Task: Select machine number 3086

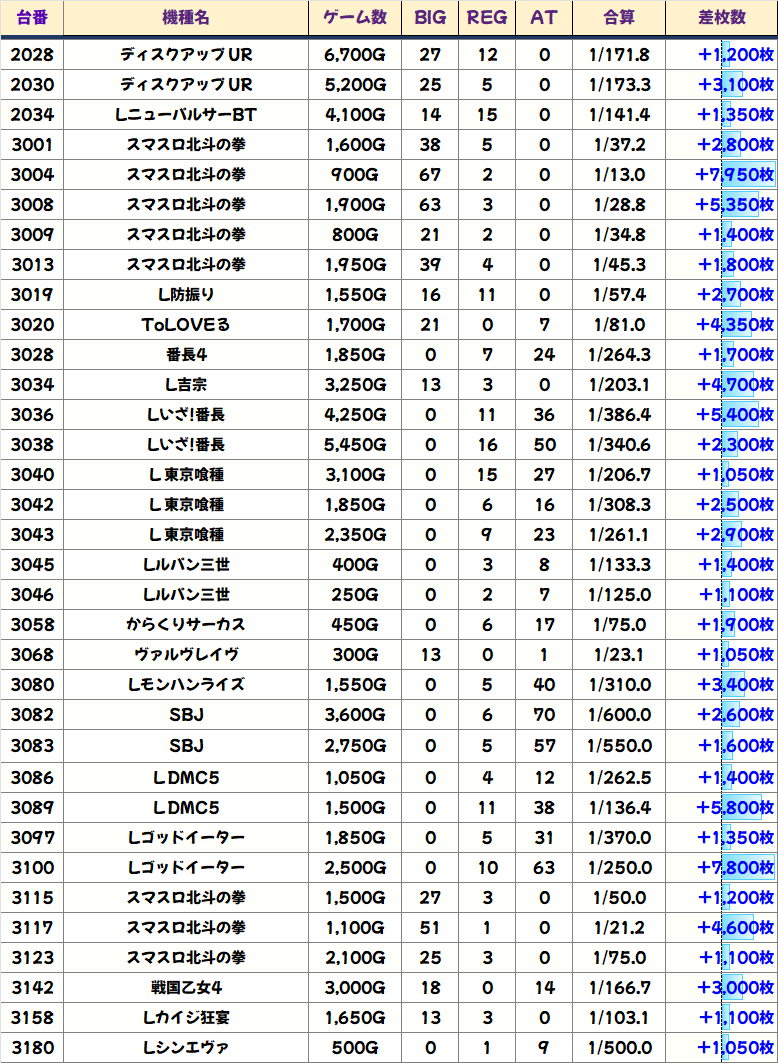Action: coord(32,777)
